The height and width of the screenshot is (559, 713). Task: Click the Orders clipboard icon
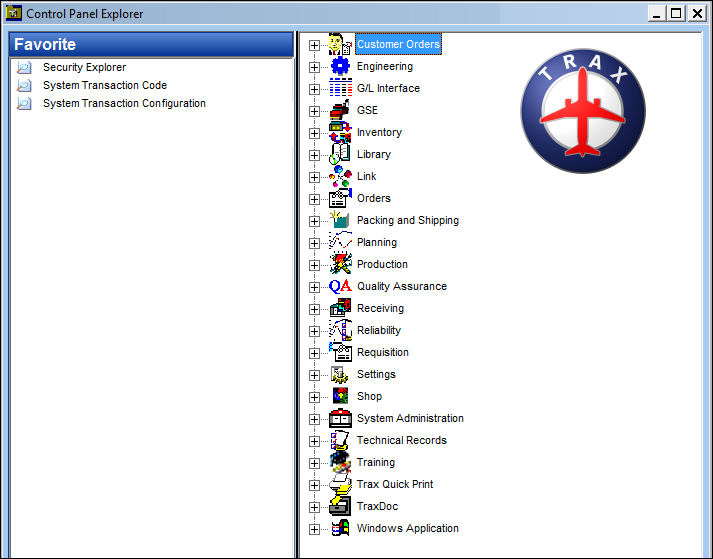(340, 198)
